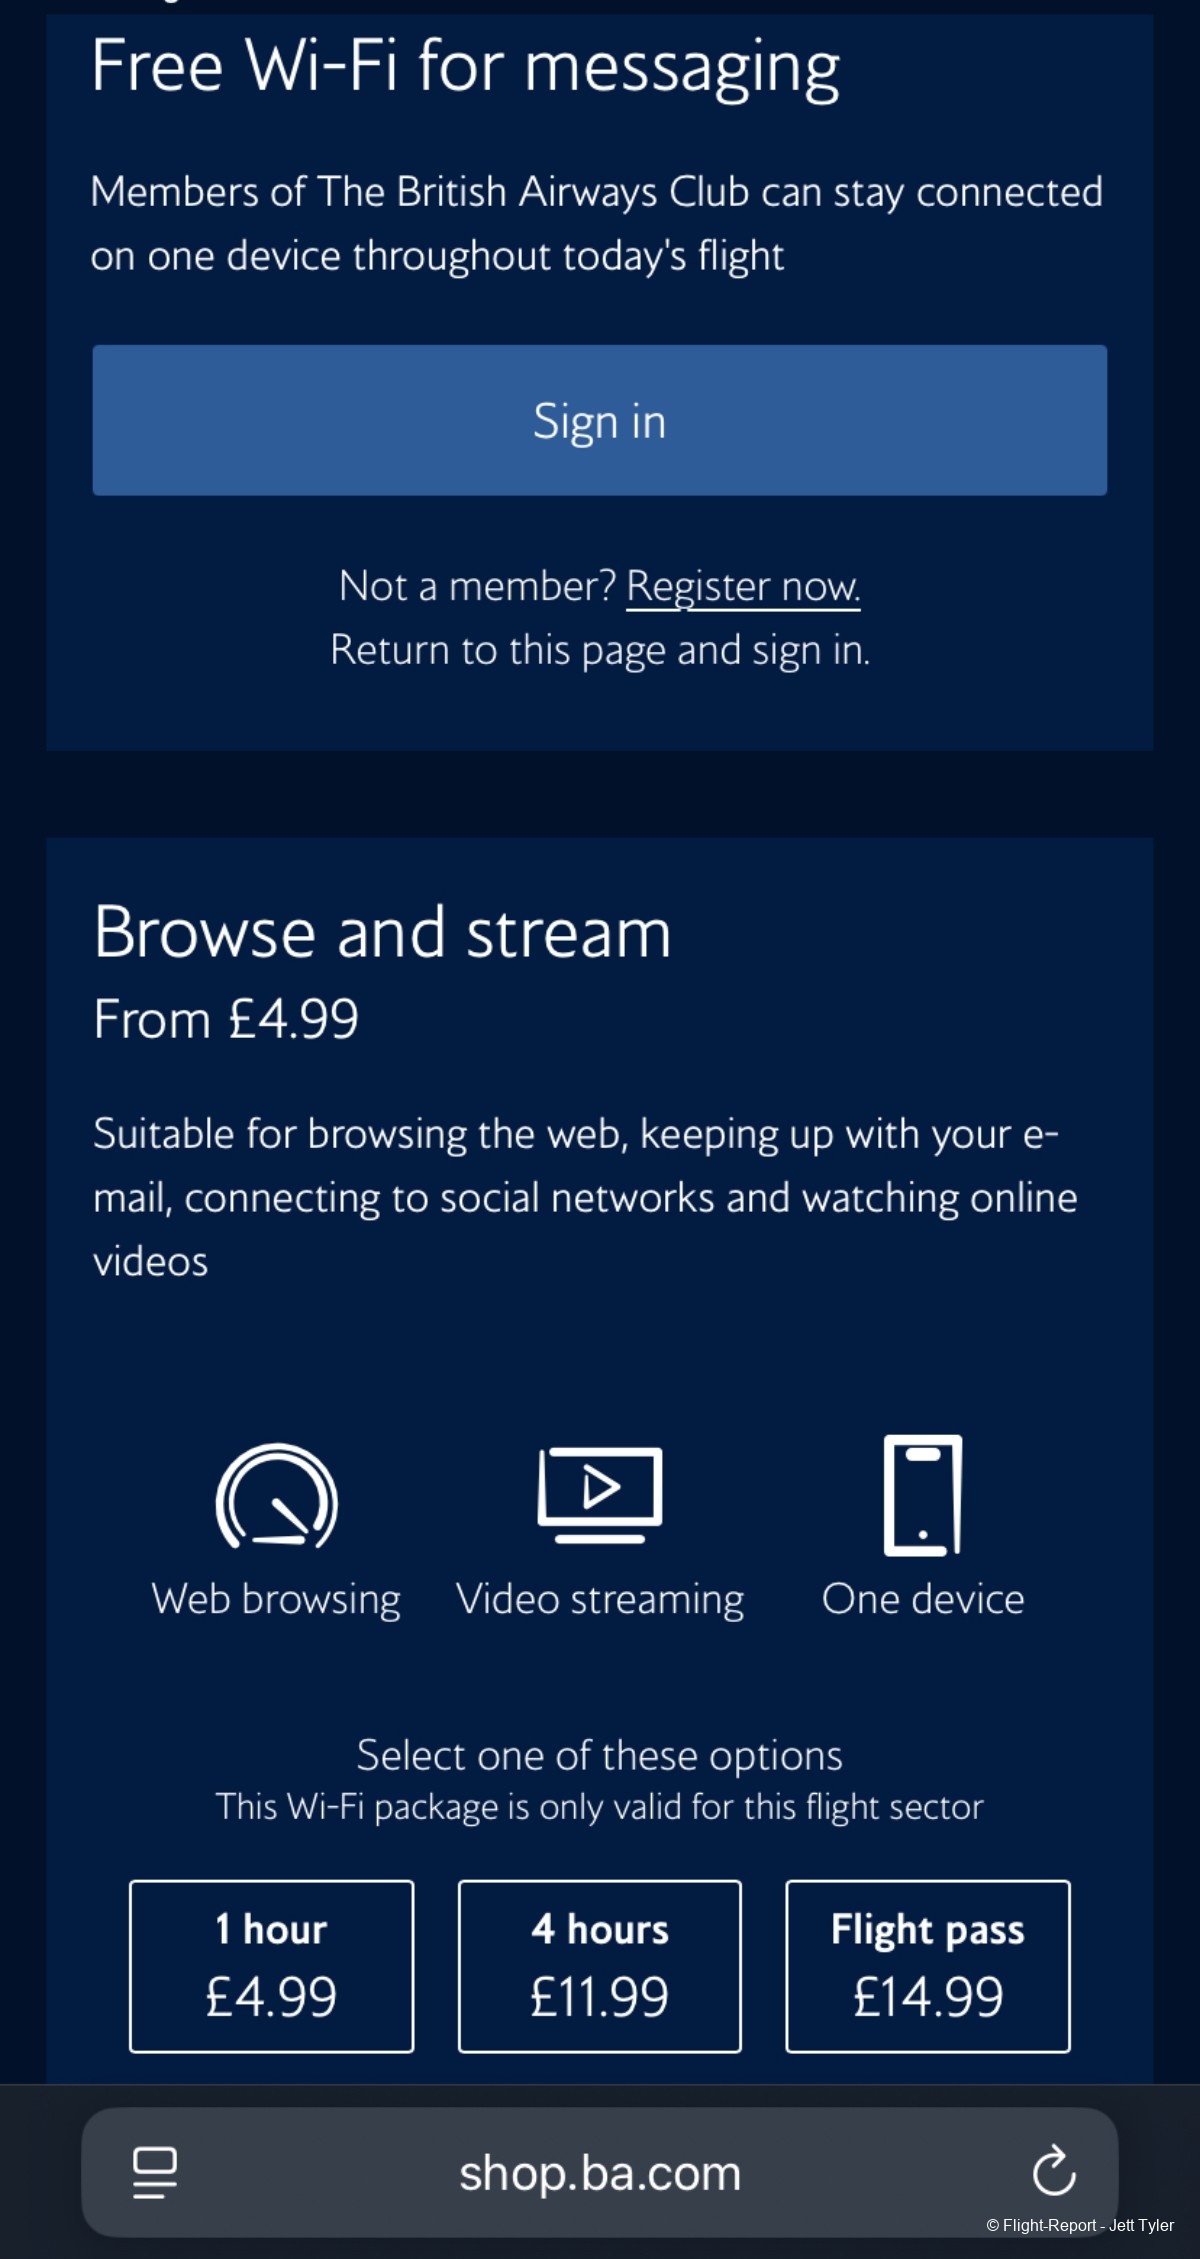1200x2259 pixels.
Task: Click the "Browse and stream" heading
Action: tap(383, 932)
